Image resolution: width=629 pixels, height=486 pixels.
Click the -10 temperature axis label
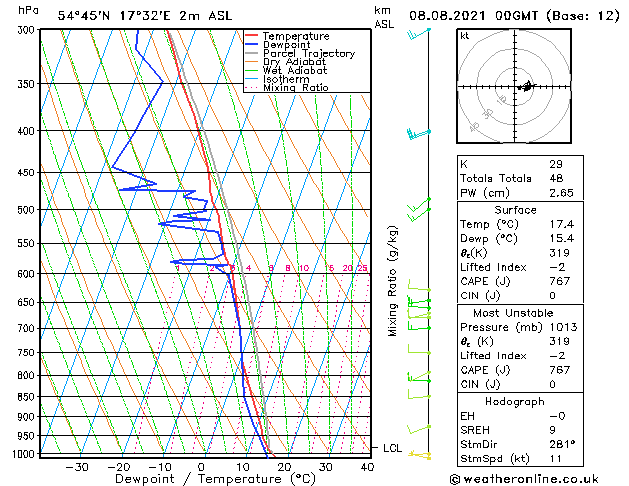[160, 467]
